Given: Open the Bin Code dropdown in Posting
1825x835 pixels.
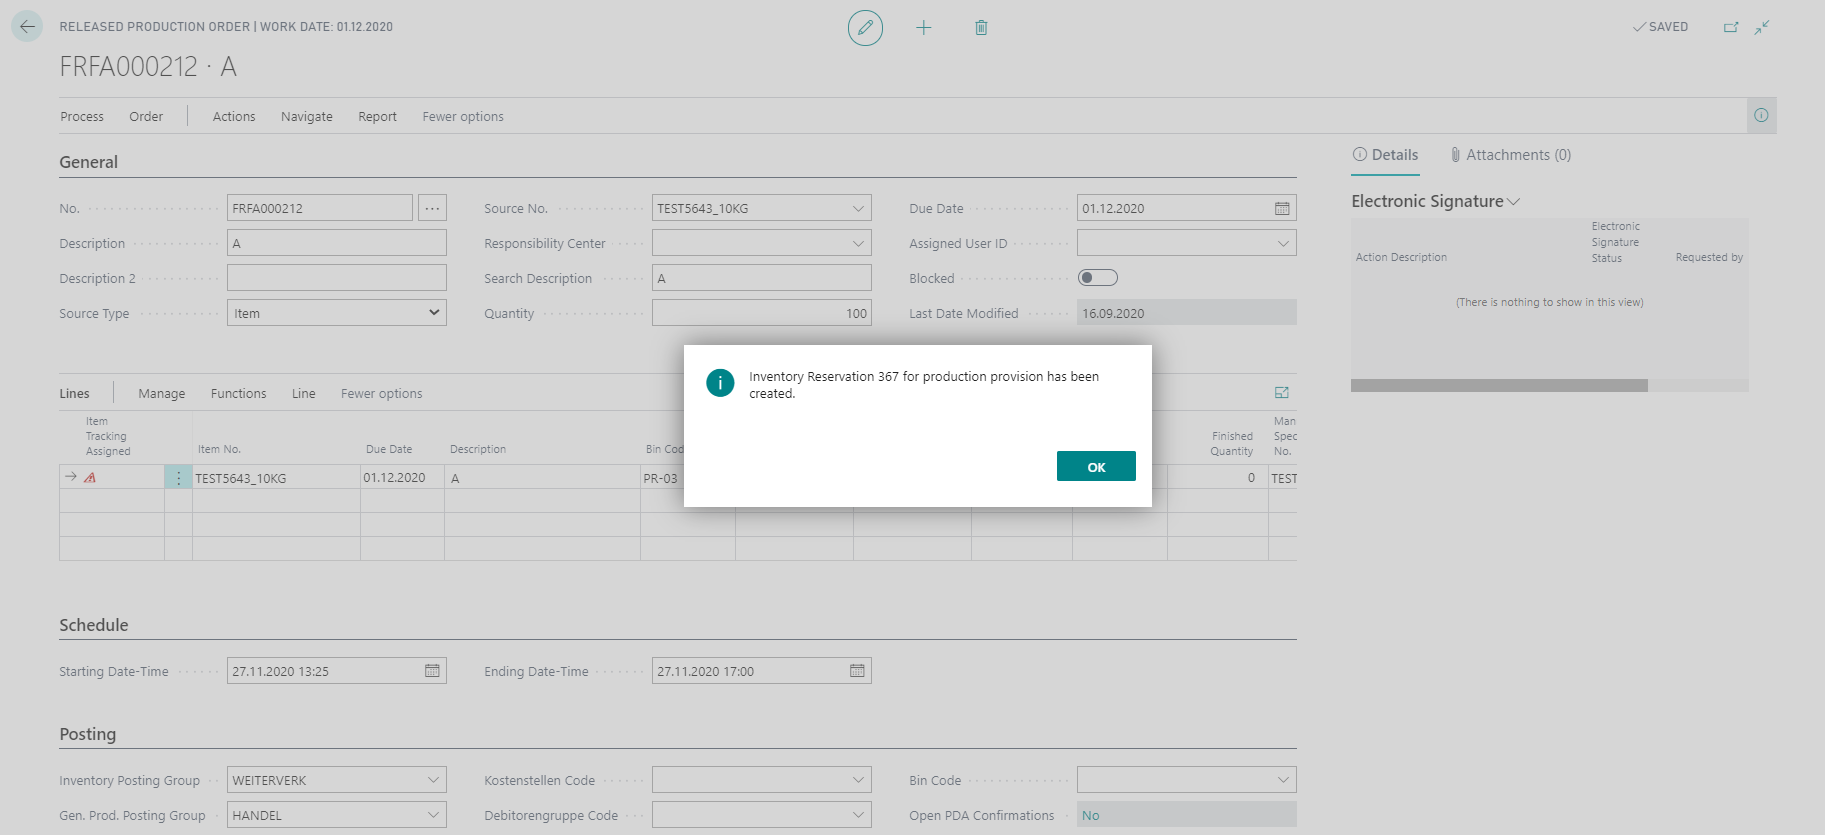Looking at the screenshot, I should [x=1283, y=780].
